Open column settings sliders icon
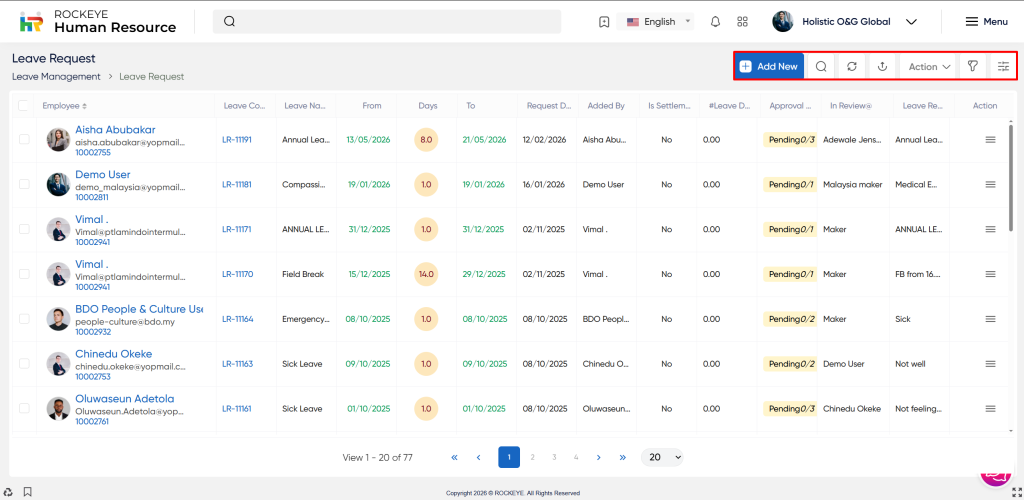This screenshot has width=1024, height=500. point(1003,67)
